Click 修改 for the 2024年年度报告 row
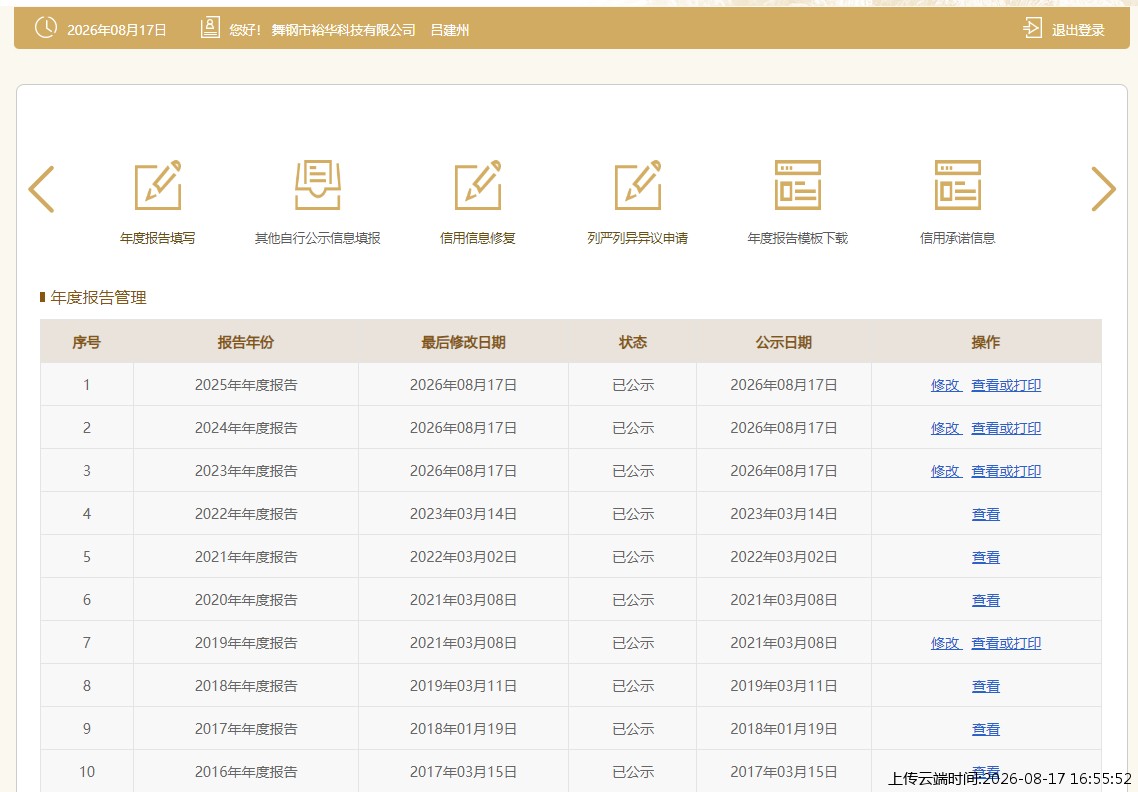 tap(946, 428)
